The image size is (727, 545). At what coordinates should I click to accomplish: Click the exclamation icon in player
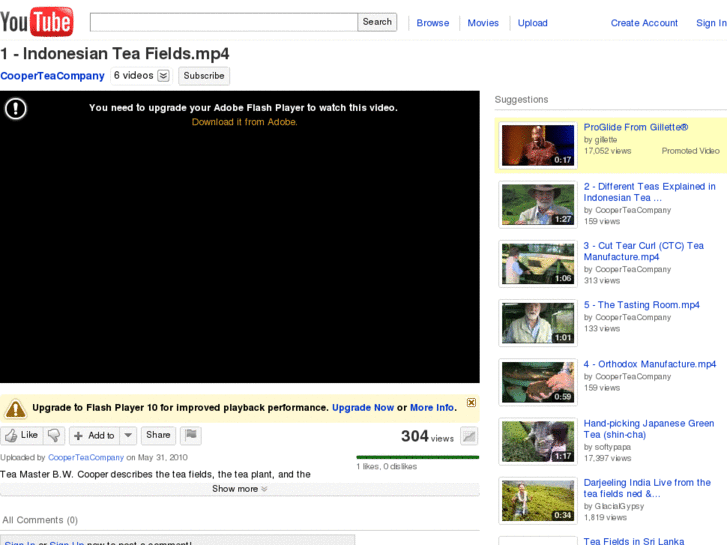[x=16, y=109]
